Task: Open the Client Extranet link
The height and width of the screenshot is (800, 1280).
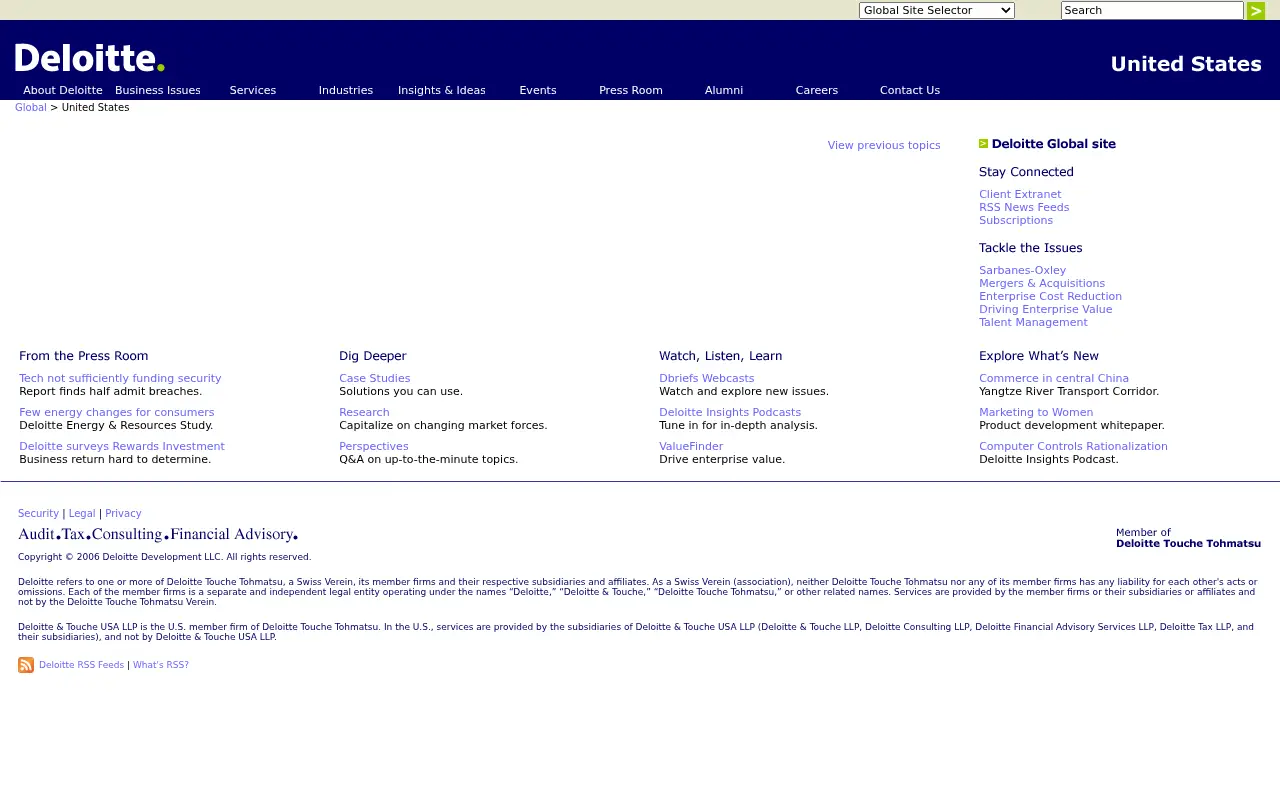Action: 1020,195
